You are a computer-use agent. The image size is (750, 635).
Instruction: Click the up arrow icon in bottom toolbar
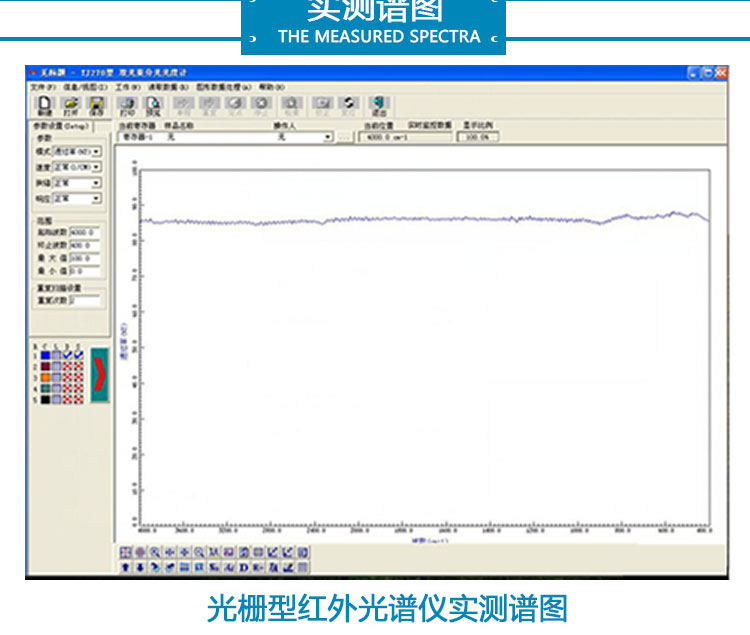(126, 568)
